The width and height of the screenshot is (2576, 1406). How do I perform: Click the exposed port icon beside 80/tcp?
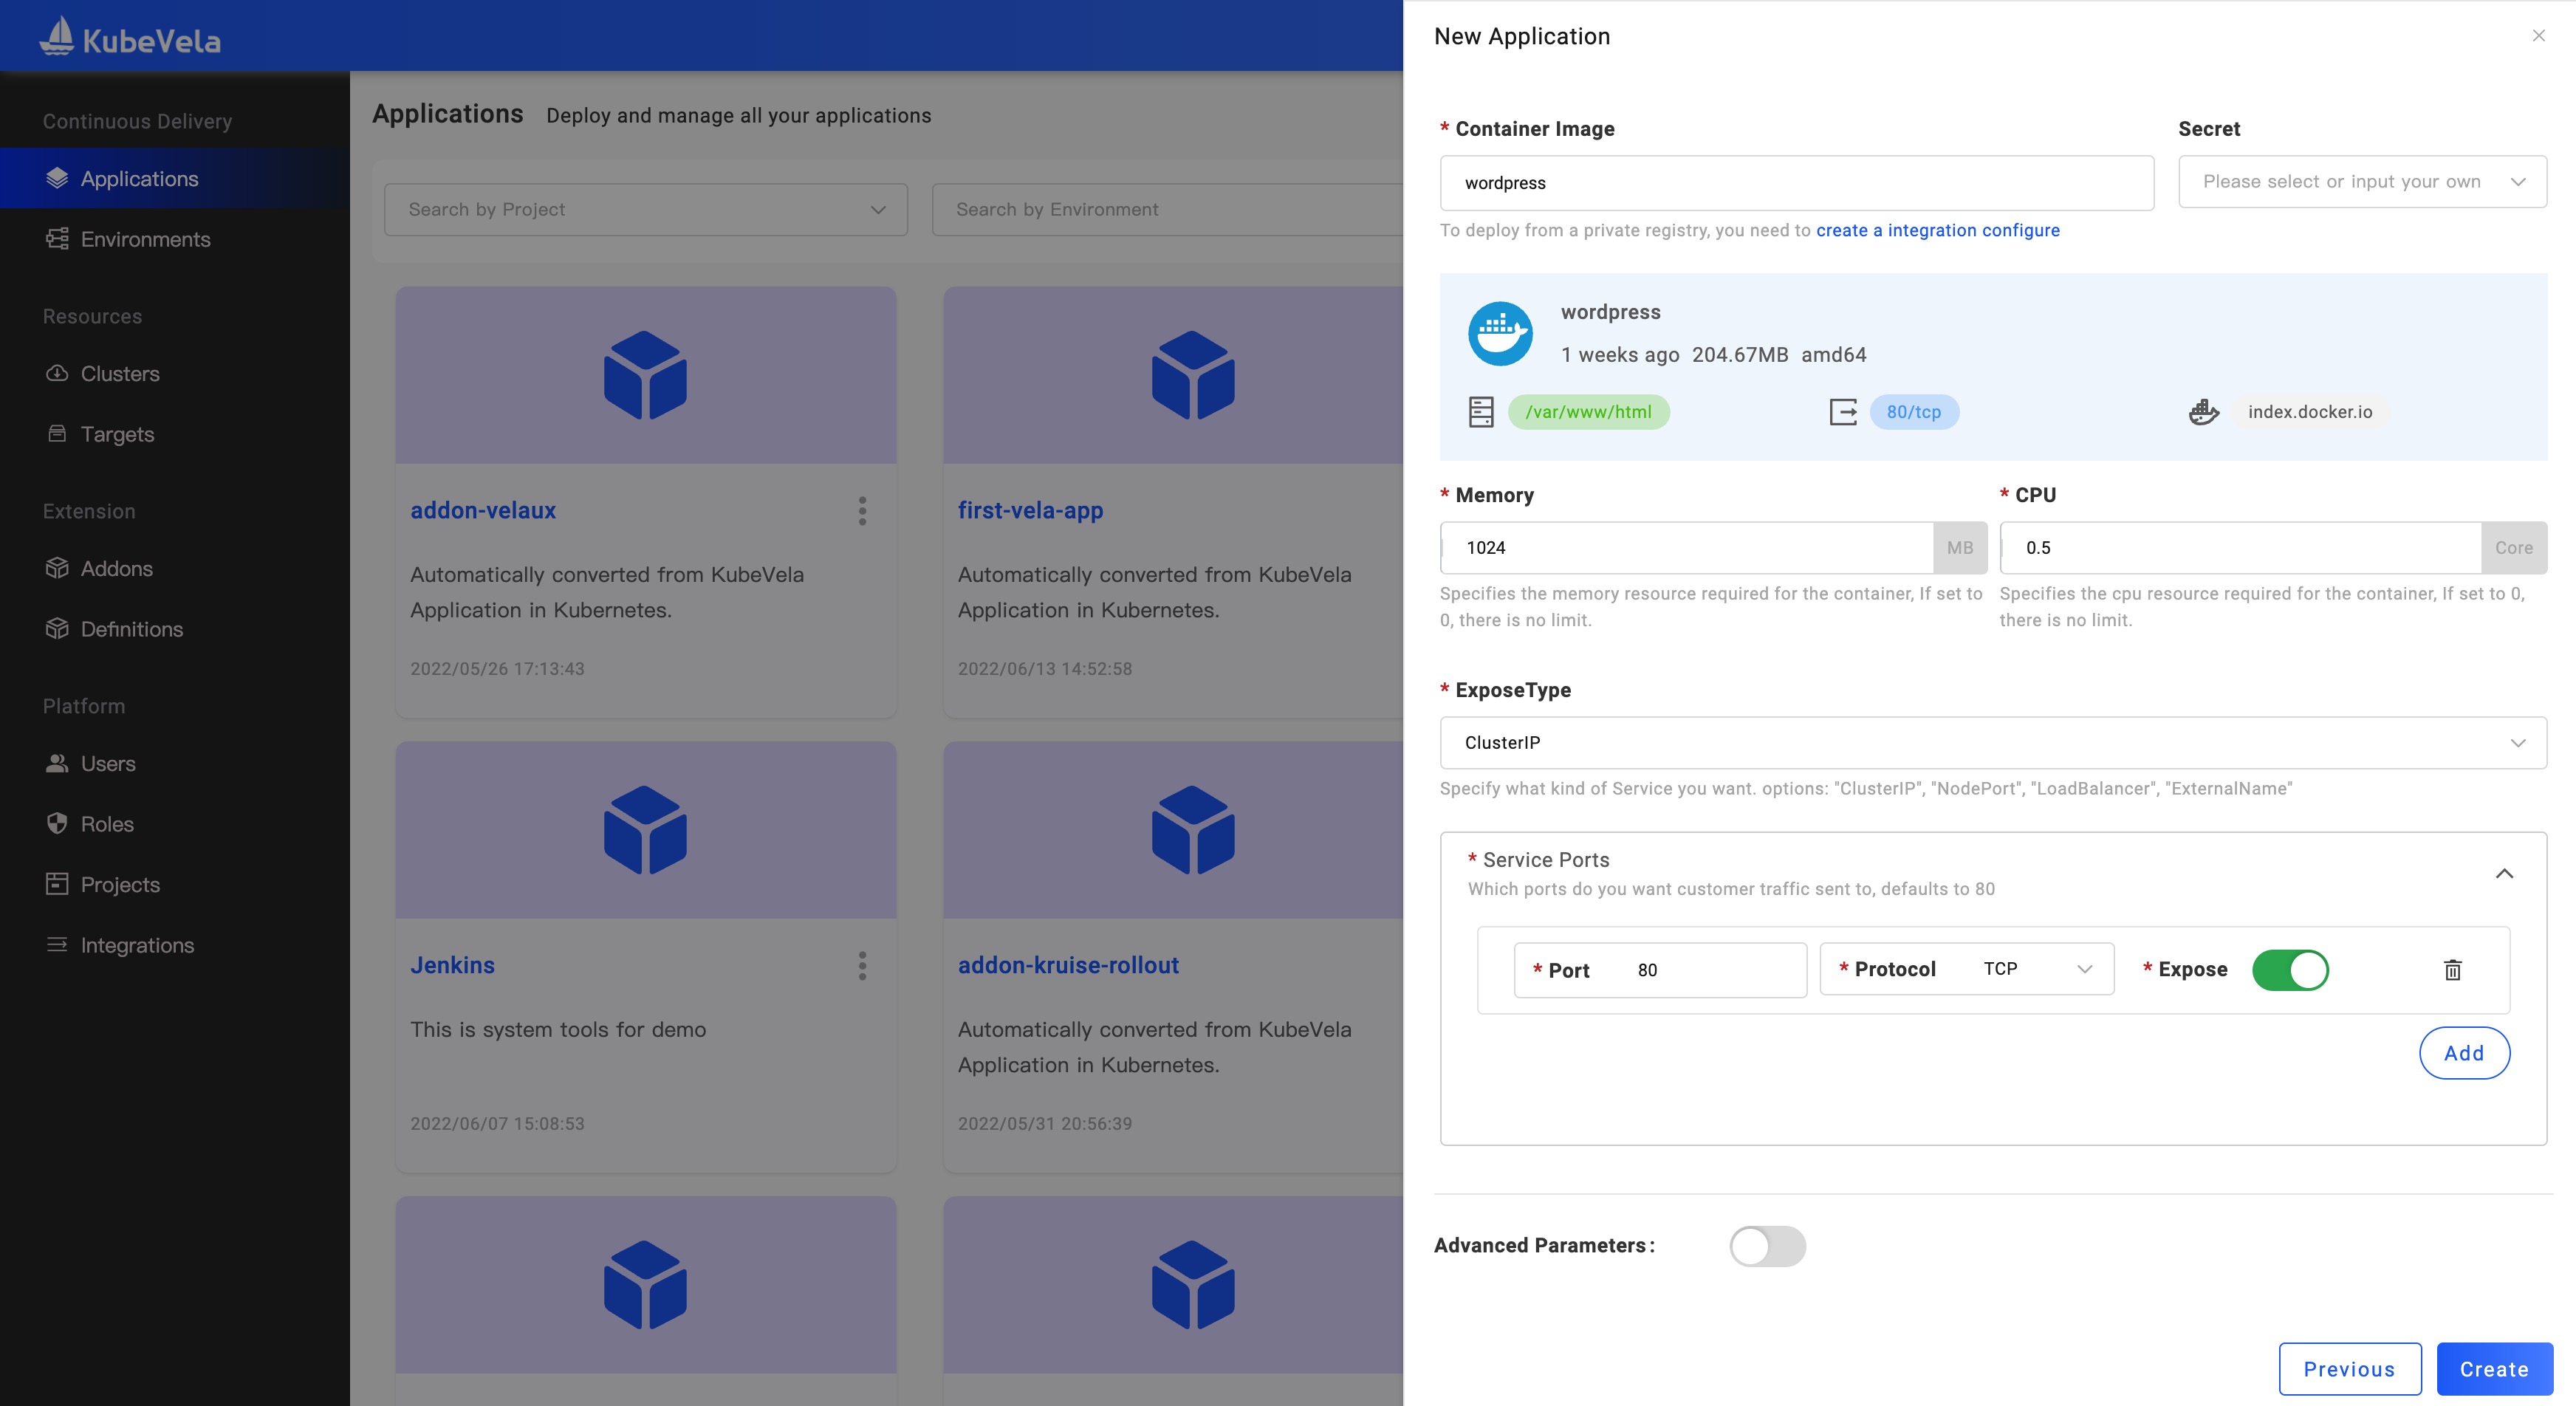coord(1843,412)
